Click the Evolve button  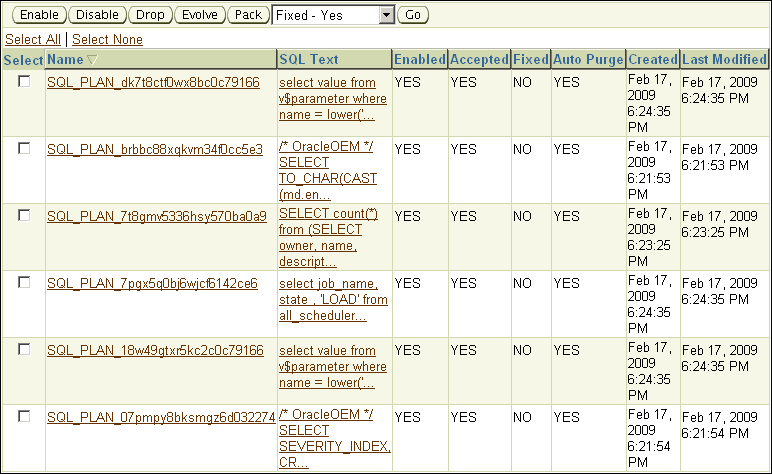[x=199, y=15]
